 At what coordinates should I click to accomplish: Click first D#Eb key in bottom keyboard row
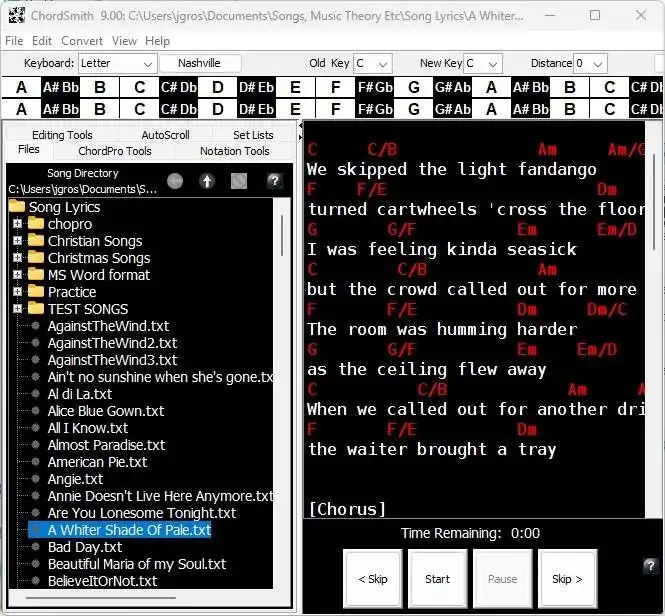pos(257,109)
